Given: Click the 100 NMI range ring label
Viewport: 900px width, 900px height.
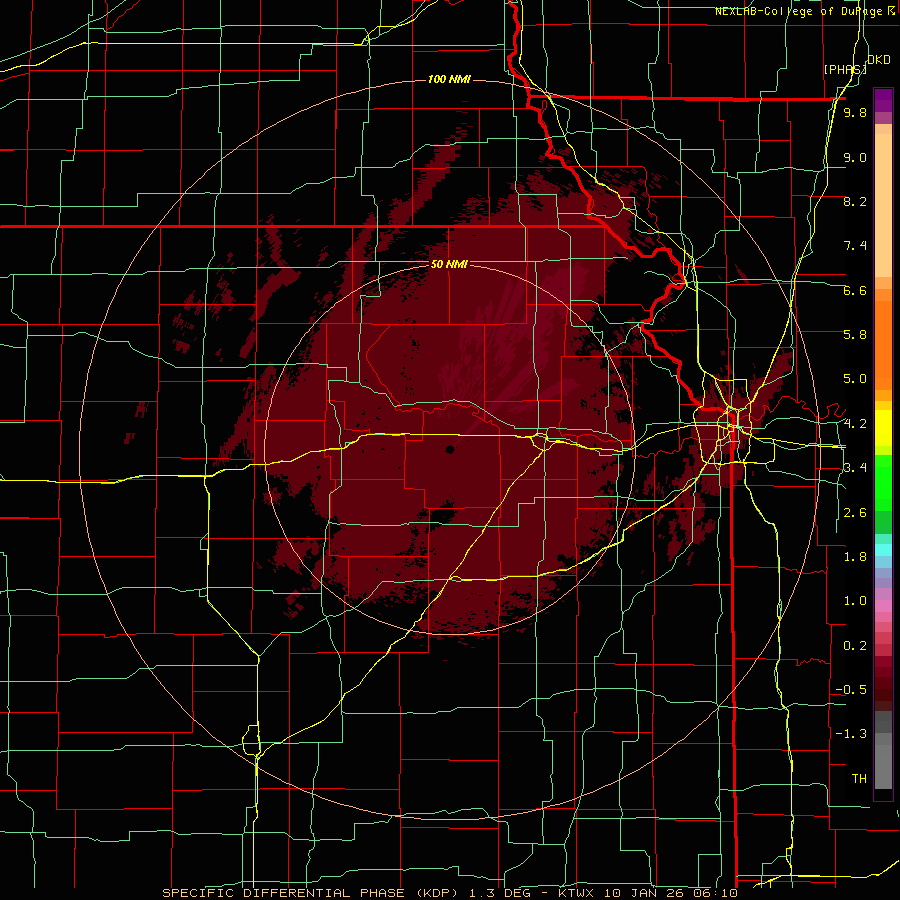Looking at the screenshot, I should tap(449, 79).
